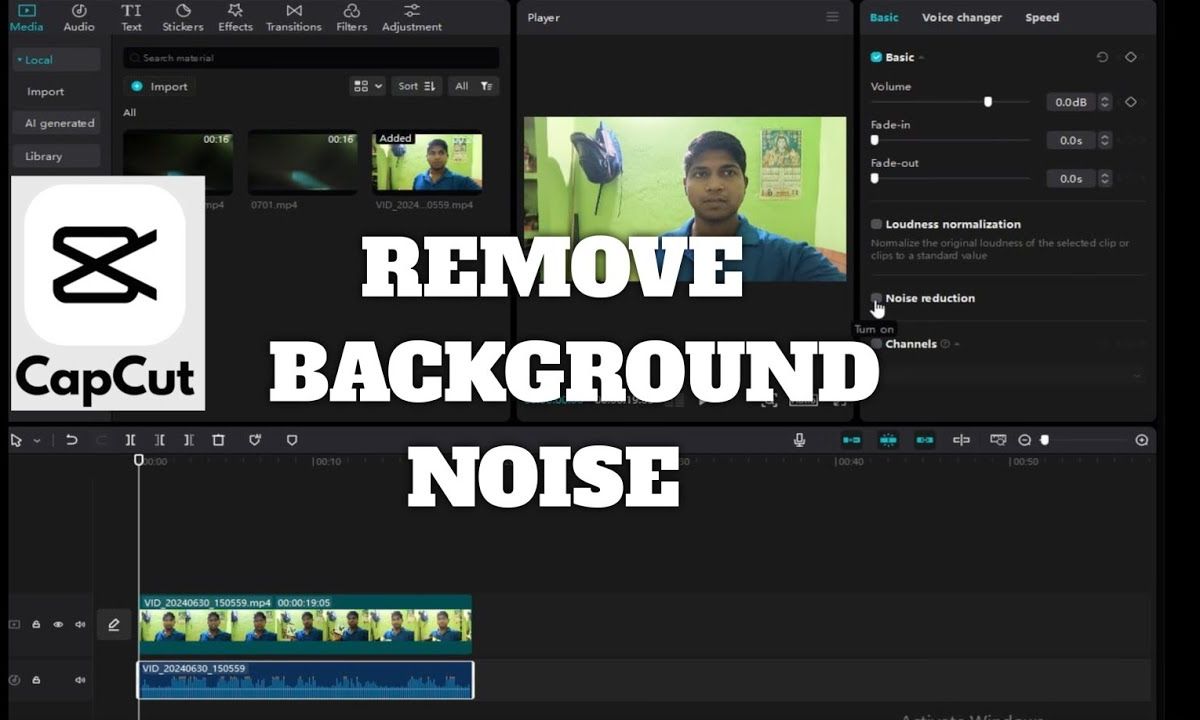Image resolution: width=1200 pixels, height=720 pixels.
Task: Open the Sort dropdown
Action: [417, 86]
